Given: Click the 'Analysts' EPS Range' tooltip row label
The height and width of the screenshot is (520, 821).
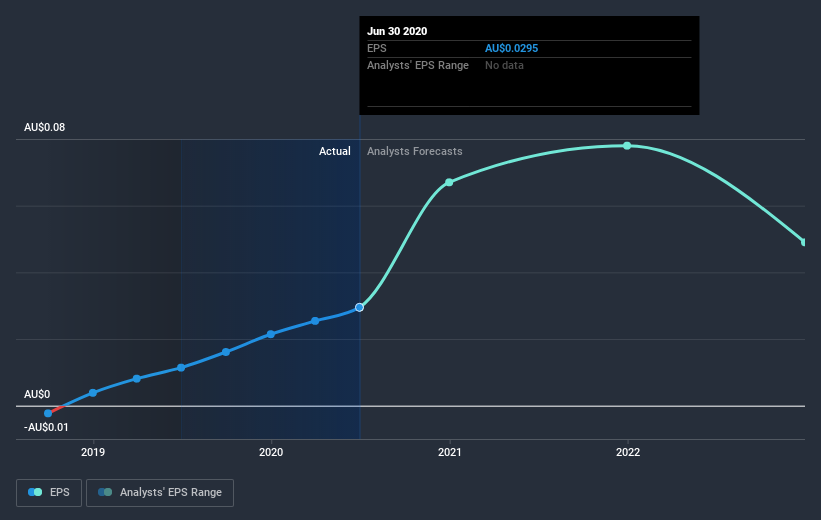Looking at the screenshot, I should [418, 65].
